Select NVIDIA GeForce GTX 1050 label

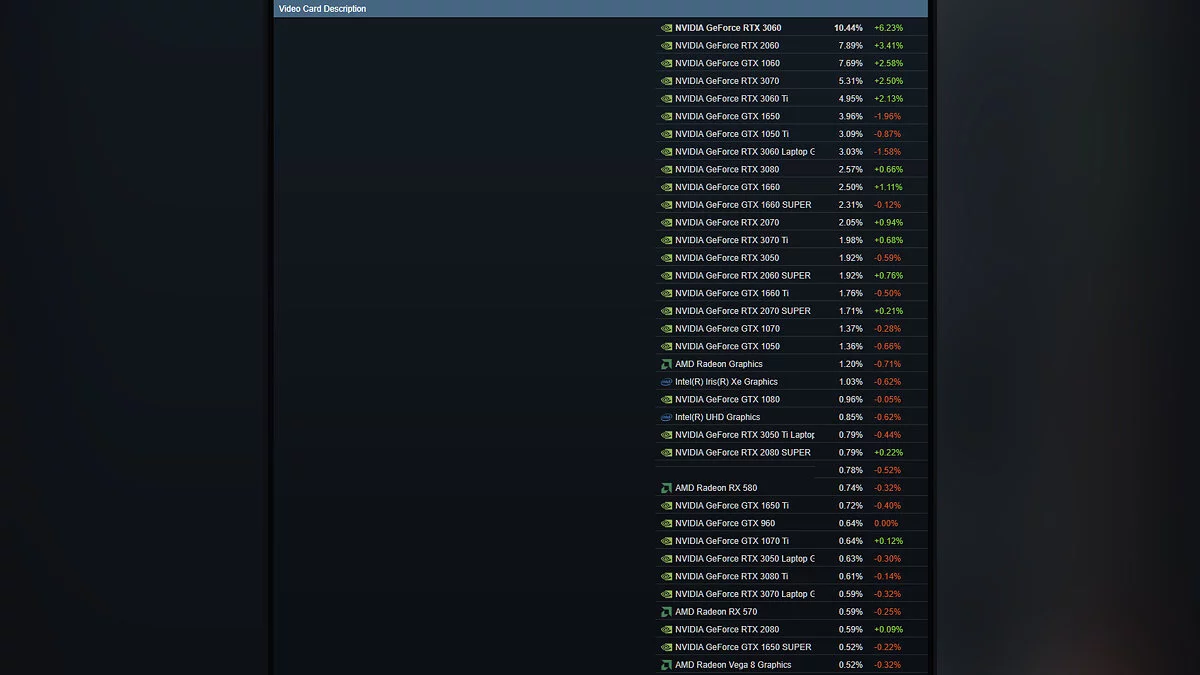[x=727, y=347]
